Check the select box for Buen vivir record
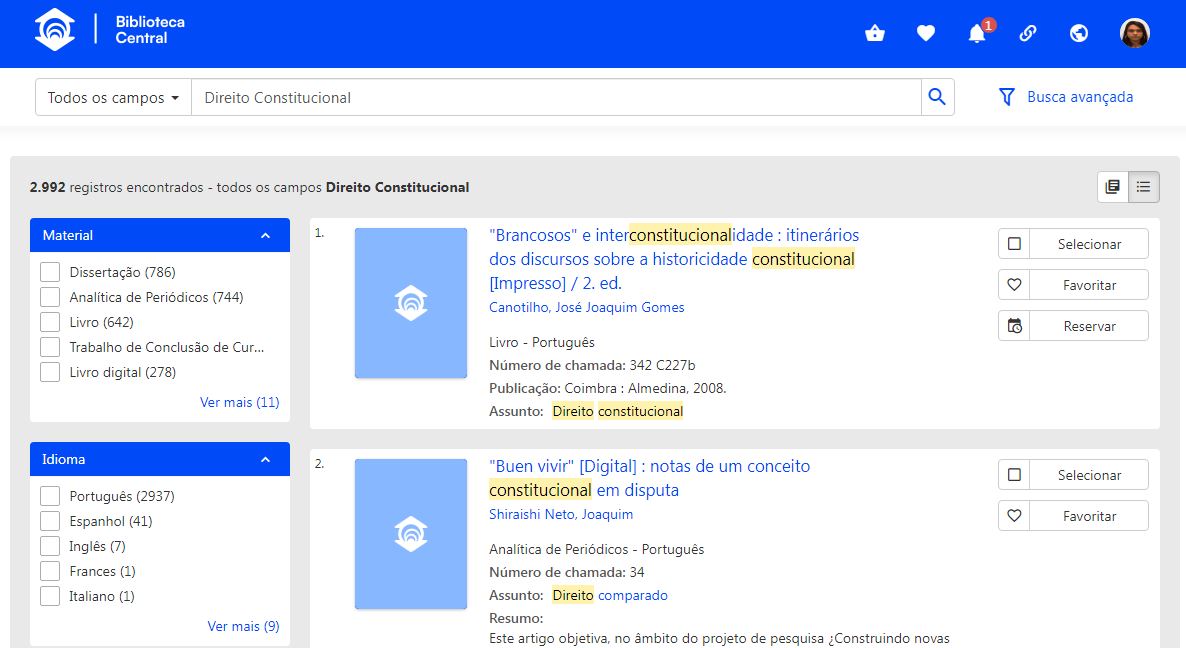 click(x=1014, y=475)
